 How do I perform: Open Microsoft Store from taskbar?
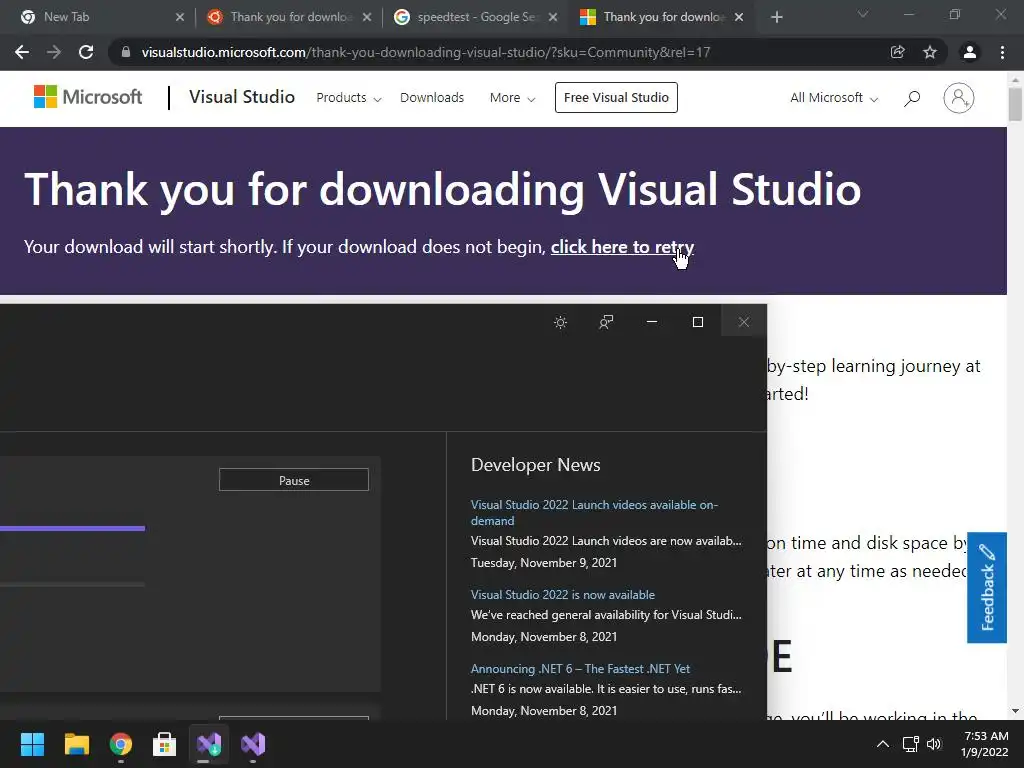165,744
